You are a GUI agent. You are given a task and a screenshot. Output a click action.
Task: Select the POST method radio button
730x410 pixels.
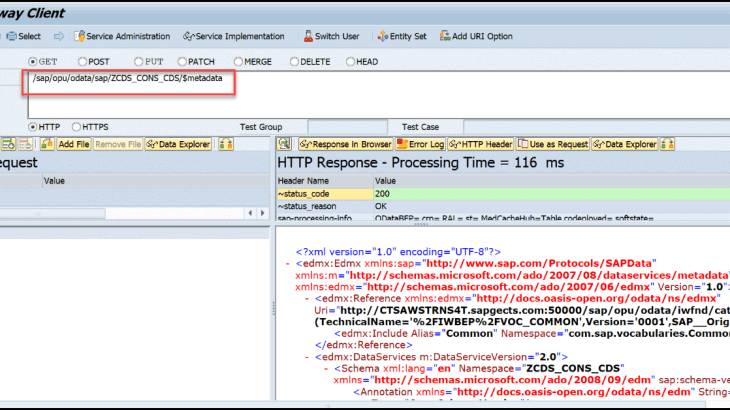pos(82,61)
